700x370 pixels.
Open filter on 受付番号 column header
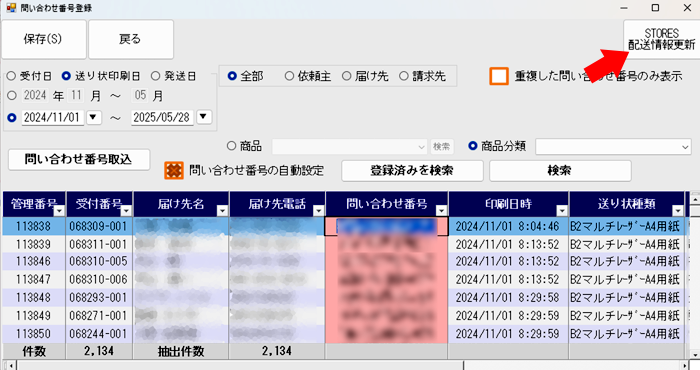click(126, 211)
